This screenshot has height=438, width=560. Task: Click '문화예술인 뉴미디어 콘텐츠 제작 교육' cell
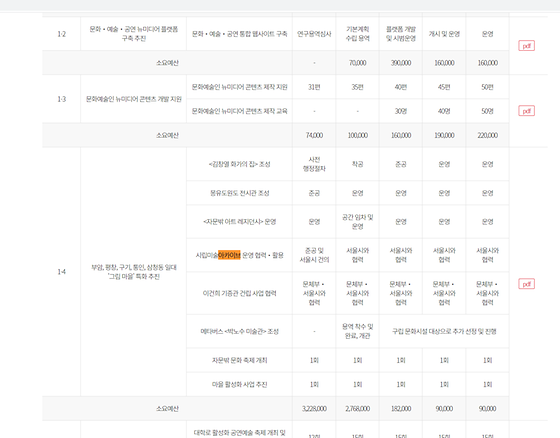point(239,111)
